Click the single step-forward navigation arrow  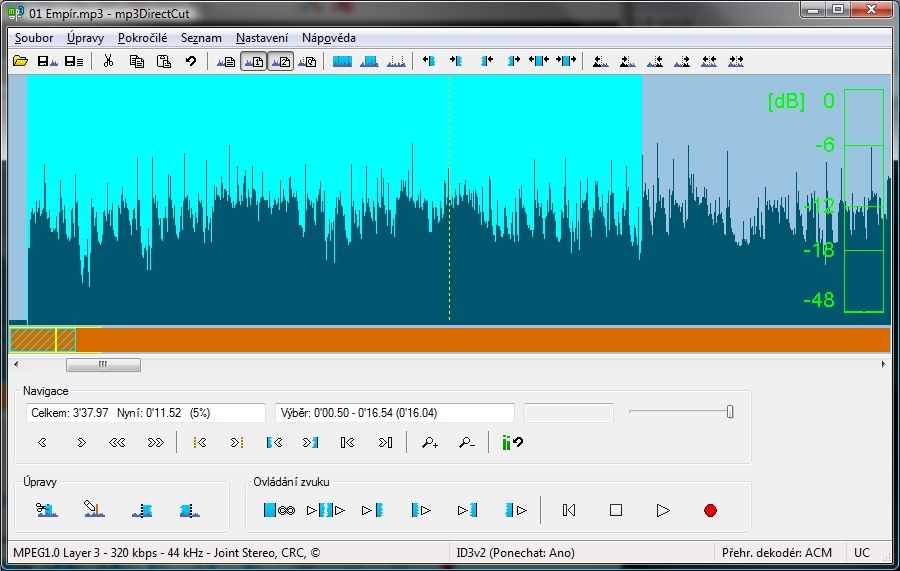coord(81,442)
